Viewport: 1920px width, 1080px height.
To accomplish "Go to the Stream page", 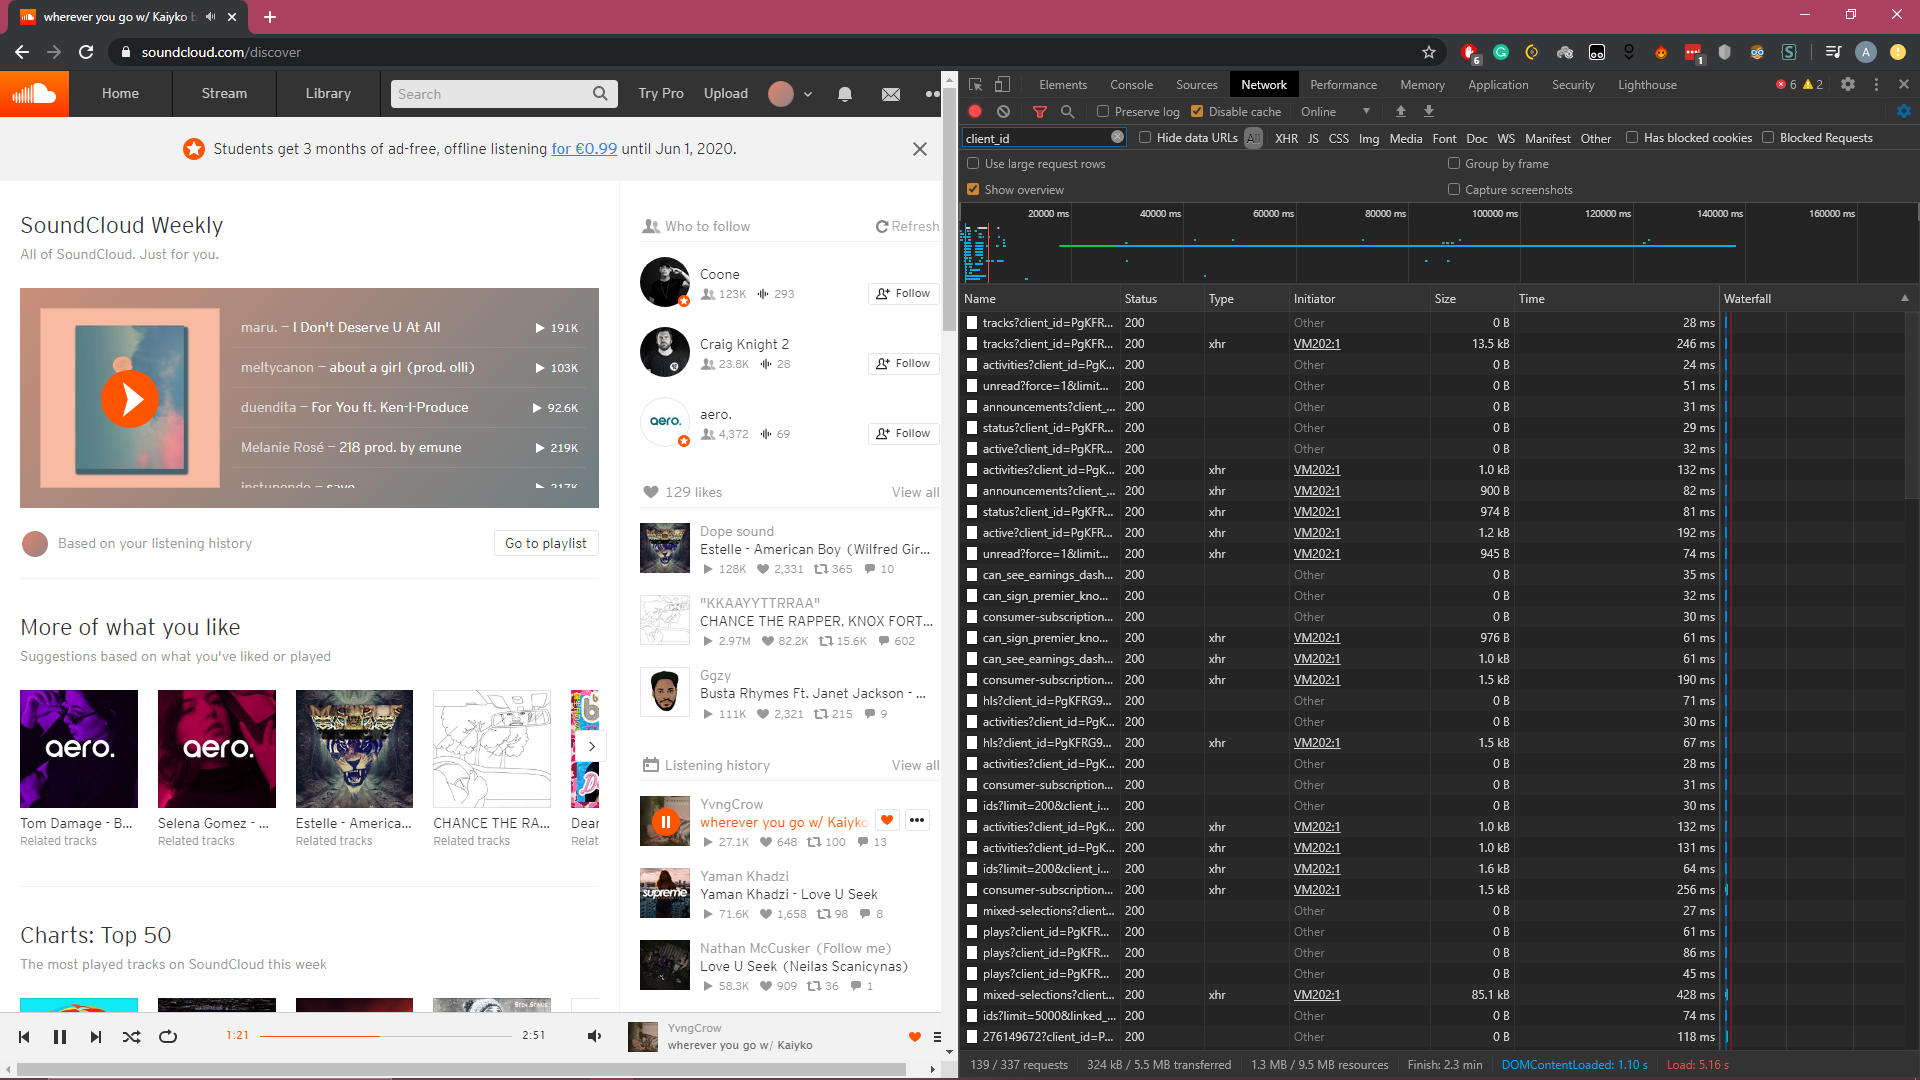I will click(224, 94).
